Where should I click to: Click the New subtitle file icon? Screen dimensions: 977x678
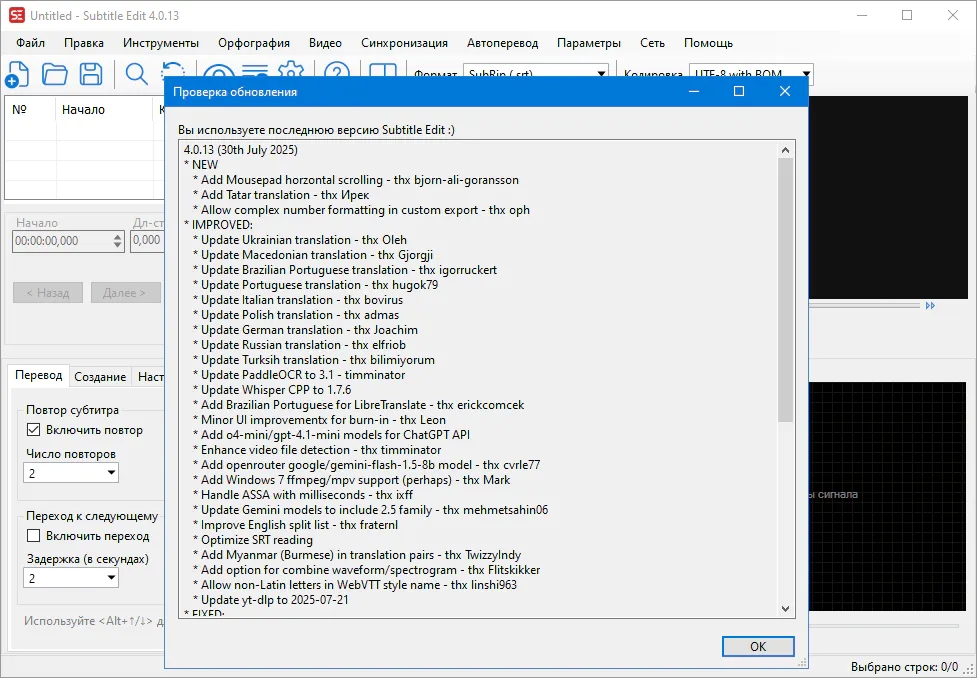tap(17, 74)
